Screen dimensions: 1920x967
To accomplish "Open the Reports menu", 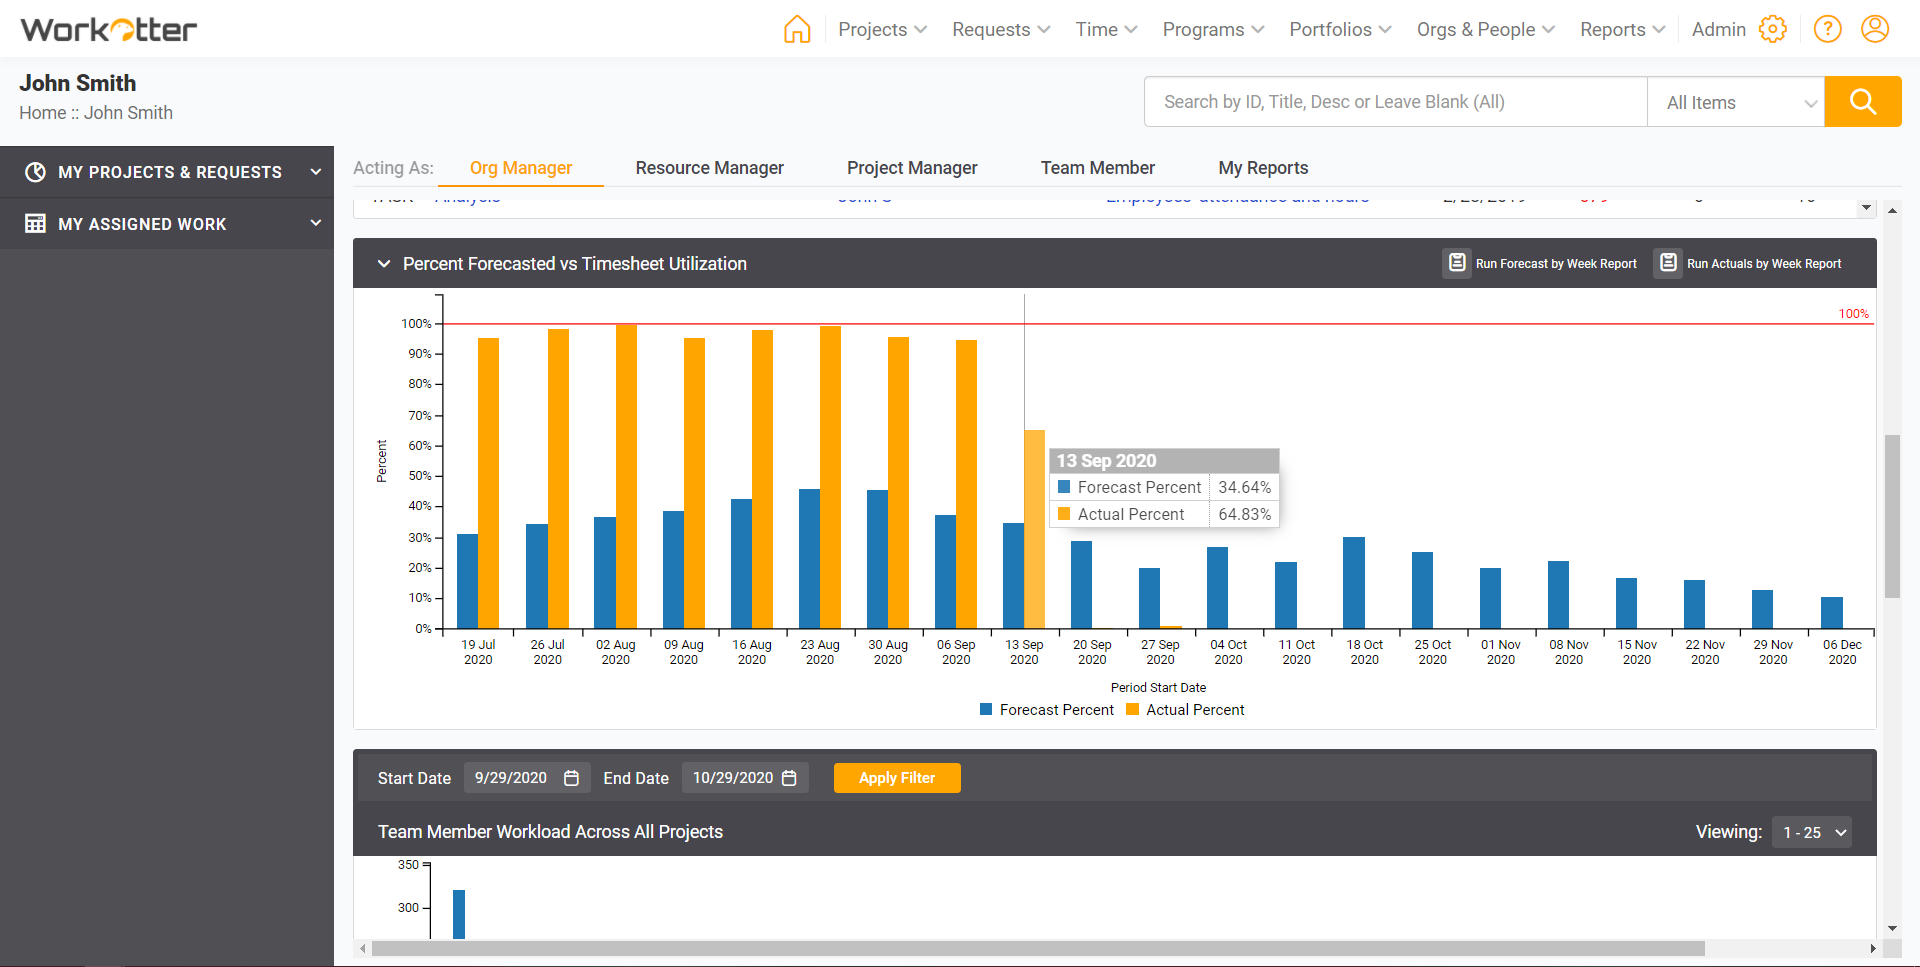I will coord(1622,29).
